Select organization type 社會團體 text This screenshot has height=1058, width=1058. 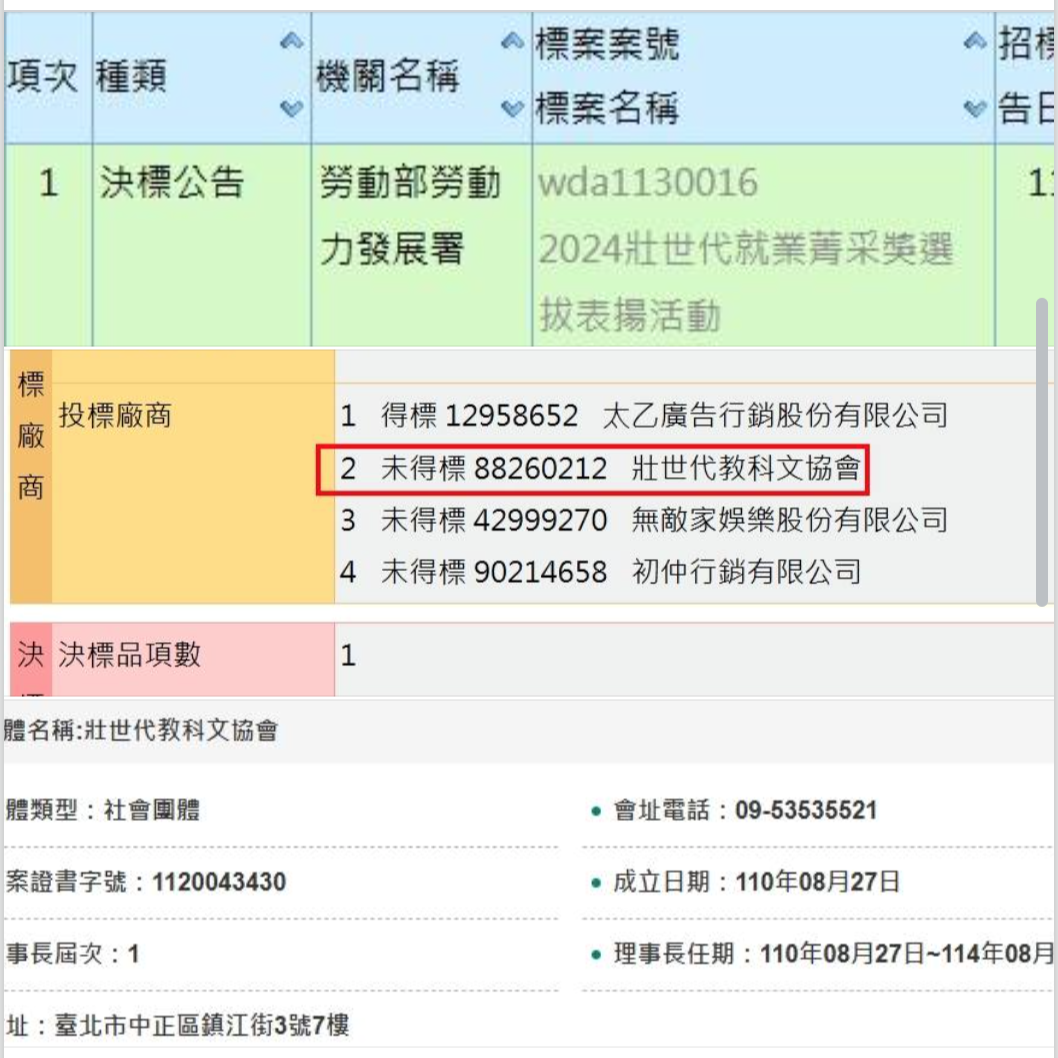tap(152, 810)
